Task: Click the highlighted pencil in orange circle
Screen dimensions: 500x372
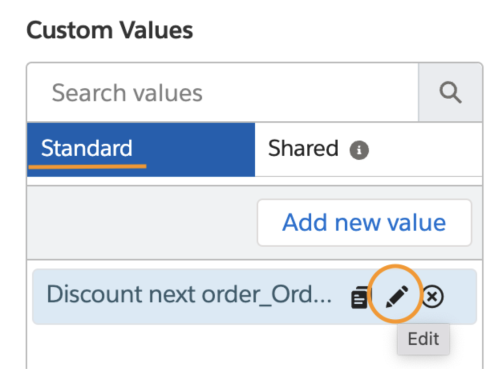Action: pyautogui.click(x=397, y=296)
